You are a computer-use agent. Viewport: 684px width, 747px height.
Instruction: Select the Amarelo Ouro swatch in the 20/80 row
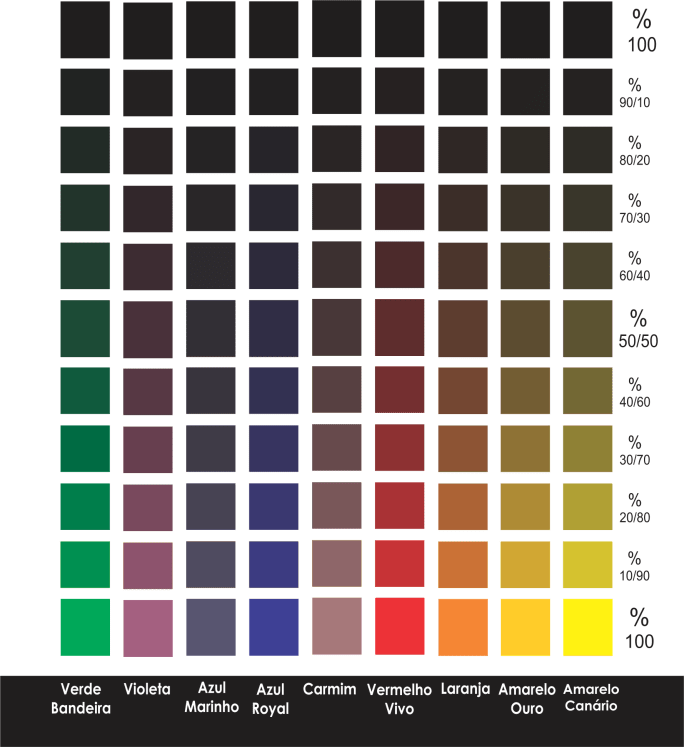click(525, 507)
